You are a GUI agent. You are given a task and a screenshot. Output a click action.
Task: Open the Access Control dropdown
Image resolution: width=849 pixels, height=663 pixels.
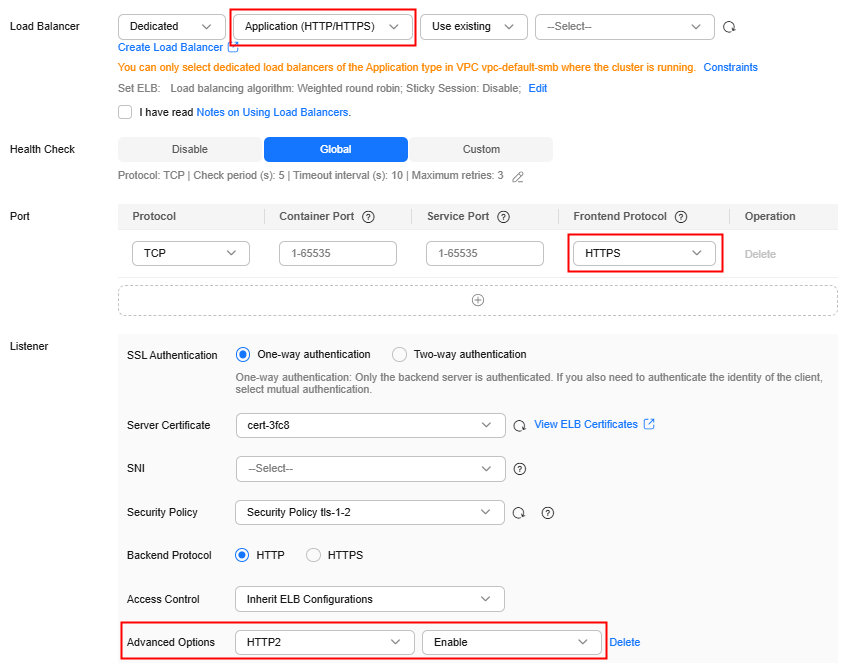tap(370, 599)
